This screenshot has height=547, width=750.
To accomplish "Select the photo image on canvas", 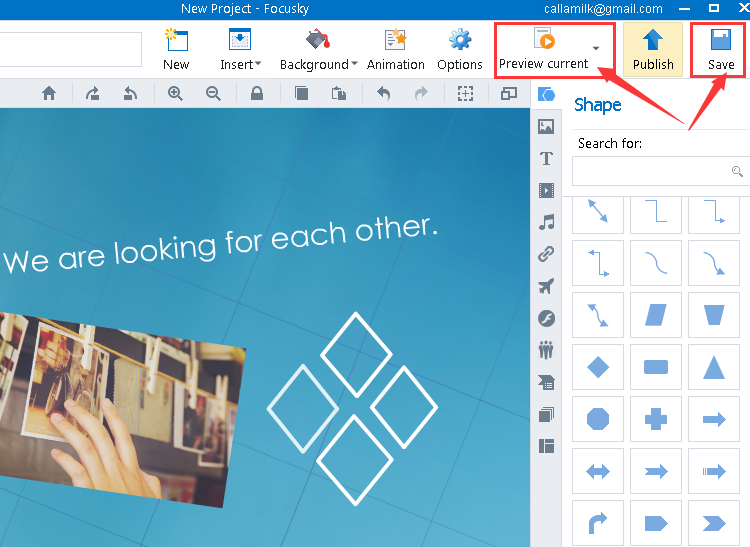I will (x=122, y=410).
